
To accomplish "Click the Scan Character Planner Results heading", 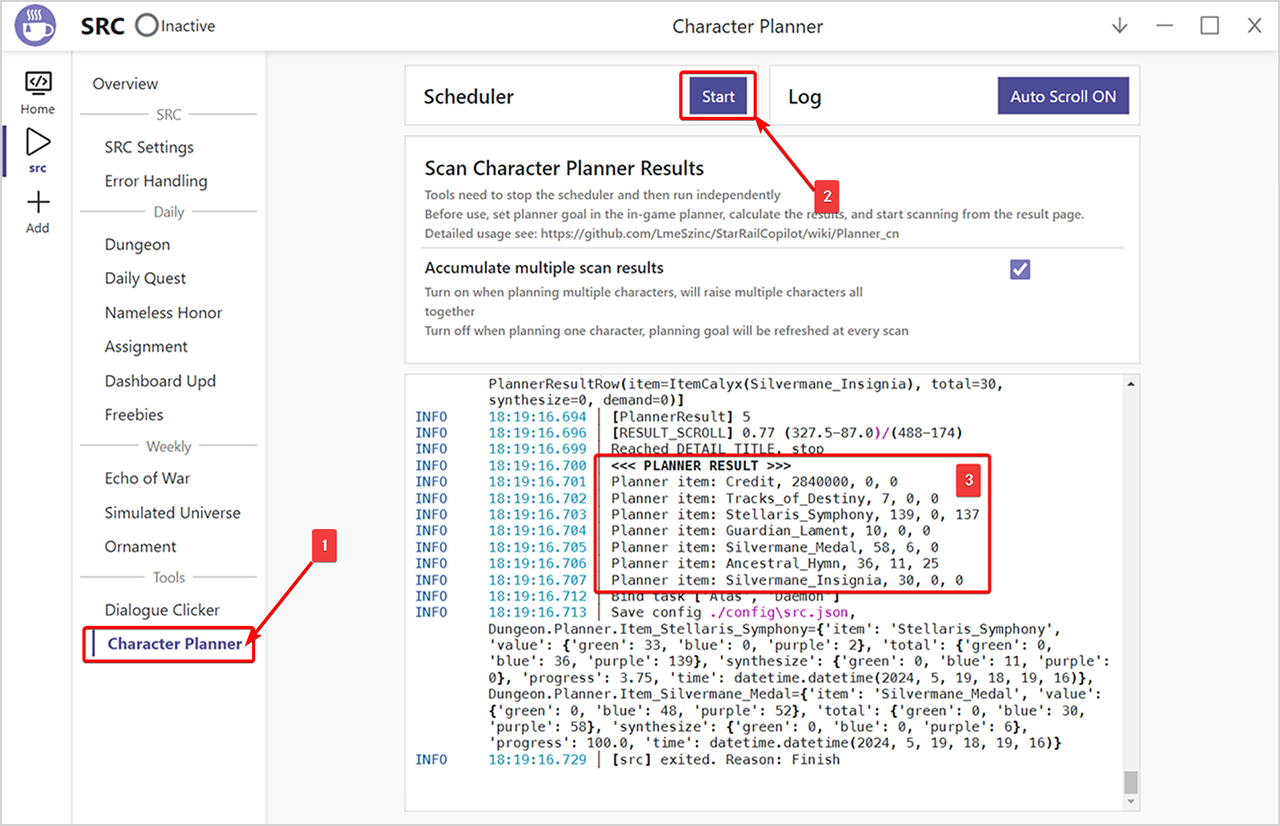I will click(x=564, y=168).
